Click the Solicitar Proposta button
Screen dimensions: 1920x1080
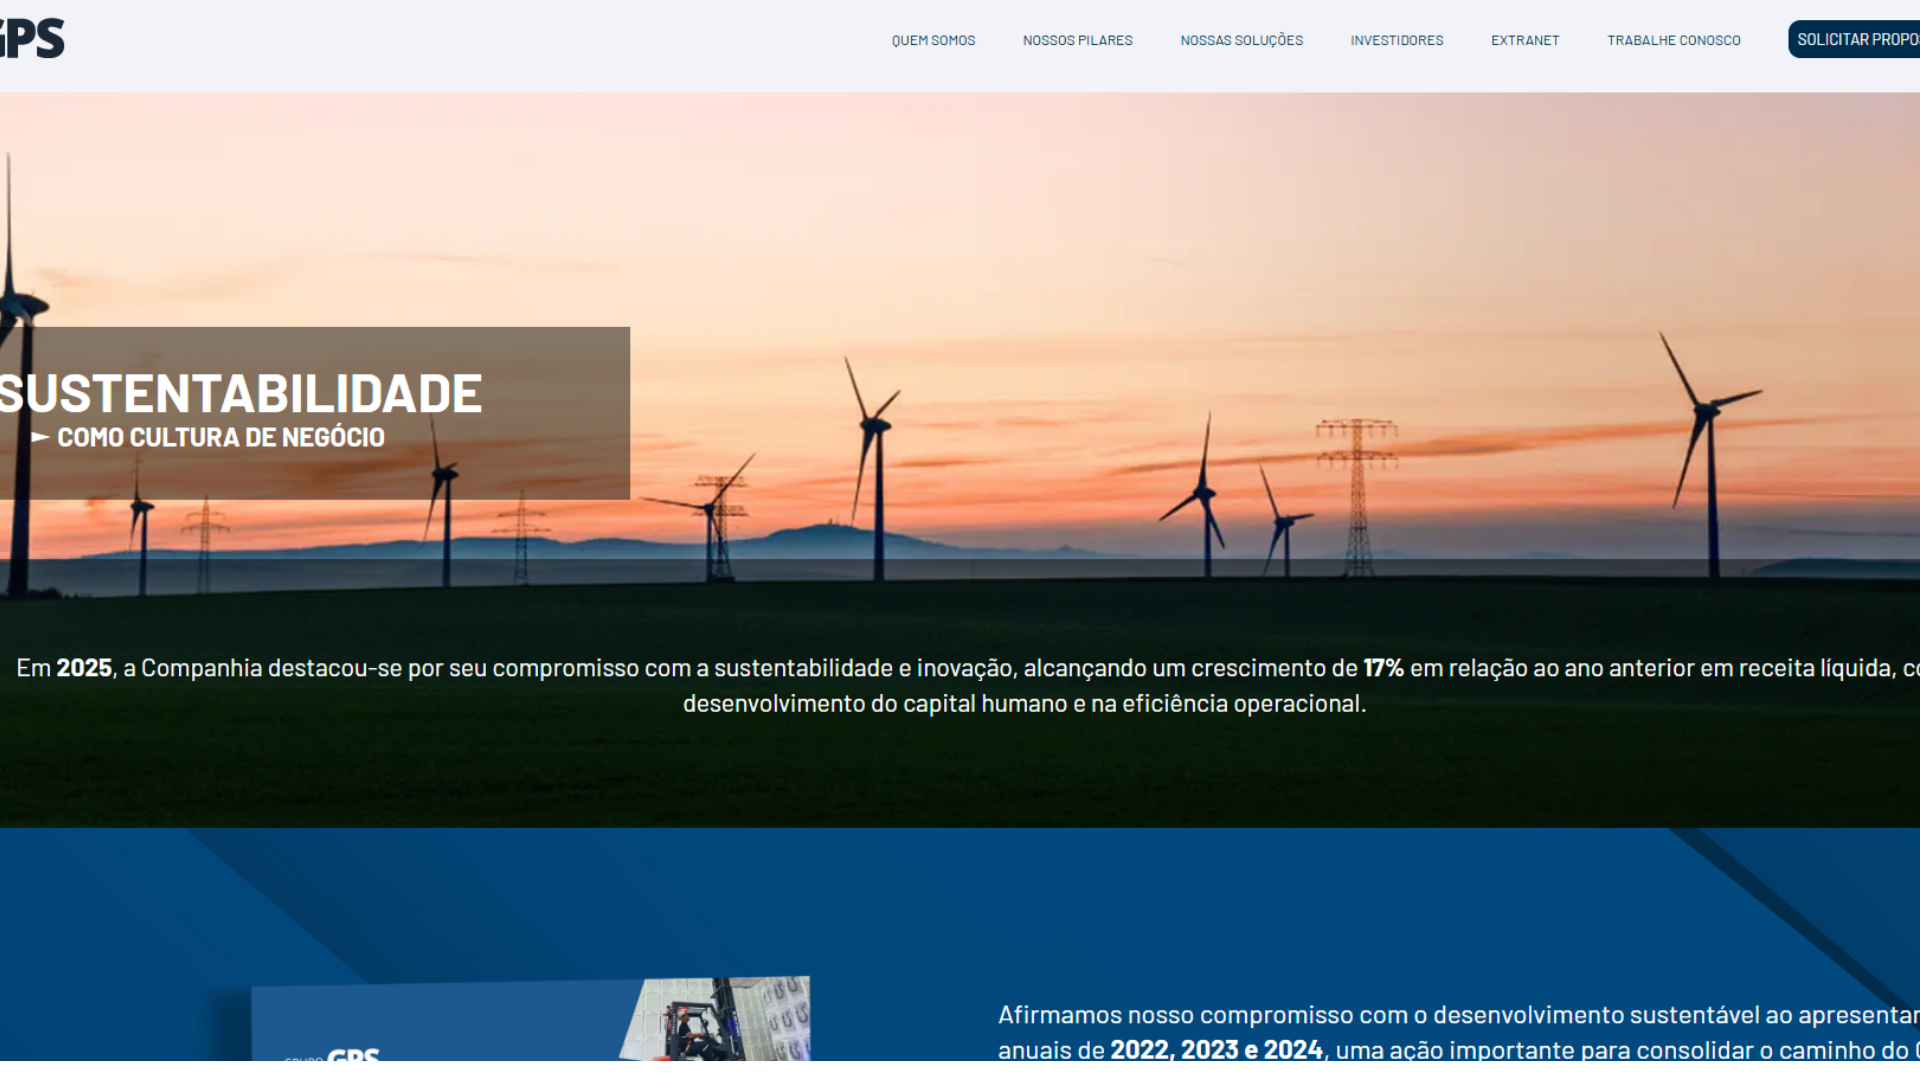tap(1854, 40)
